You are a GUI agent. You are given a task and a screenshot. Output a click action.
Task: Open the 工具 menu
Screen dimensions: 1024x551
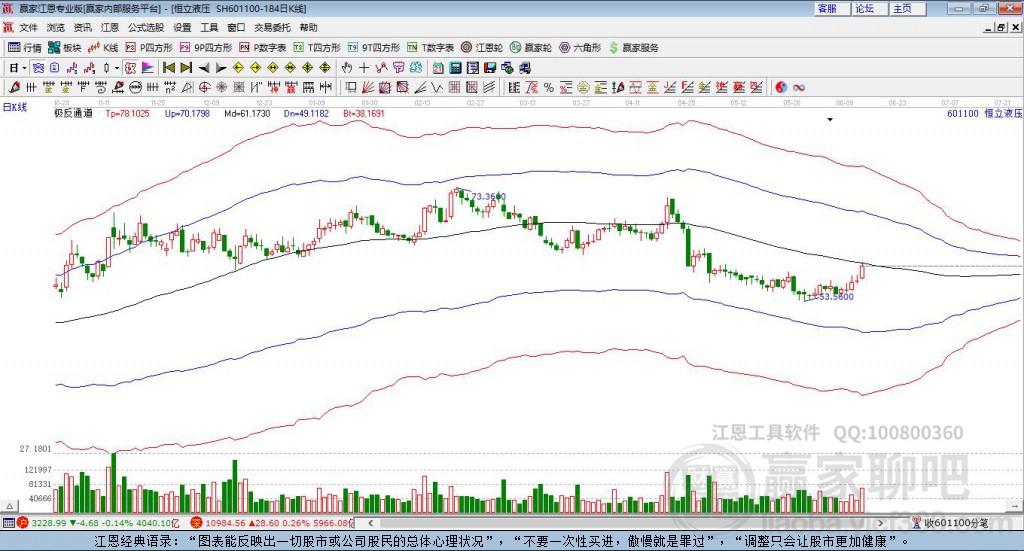pos(209,27)
